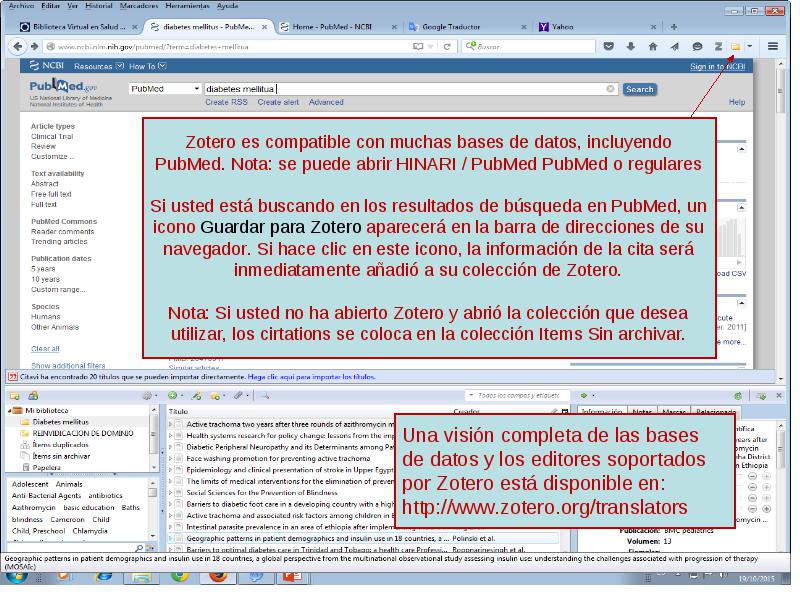Image resolution: width=800 pixels, height=600 pixels.
Task: Filter by Free full text
Action: coord(51,194)
